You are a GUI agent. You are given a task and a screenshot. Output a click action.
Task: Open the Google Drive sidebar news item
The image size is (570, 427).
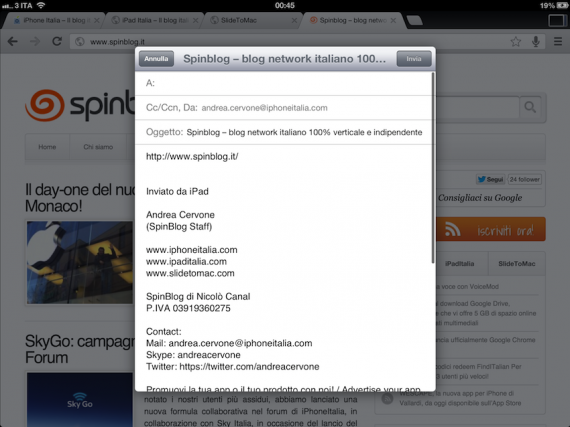486,313
